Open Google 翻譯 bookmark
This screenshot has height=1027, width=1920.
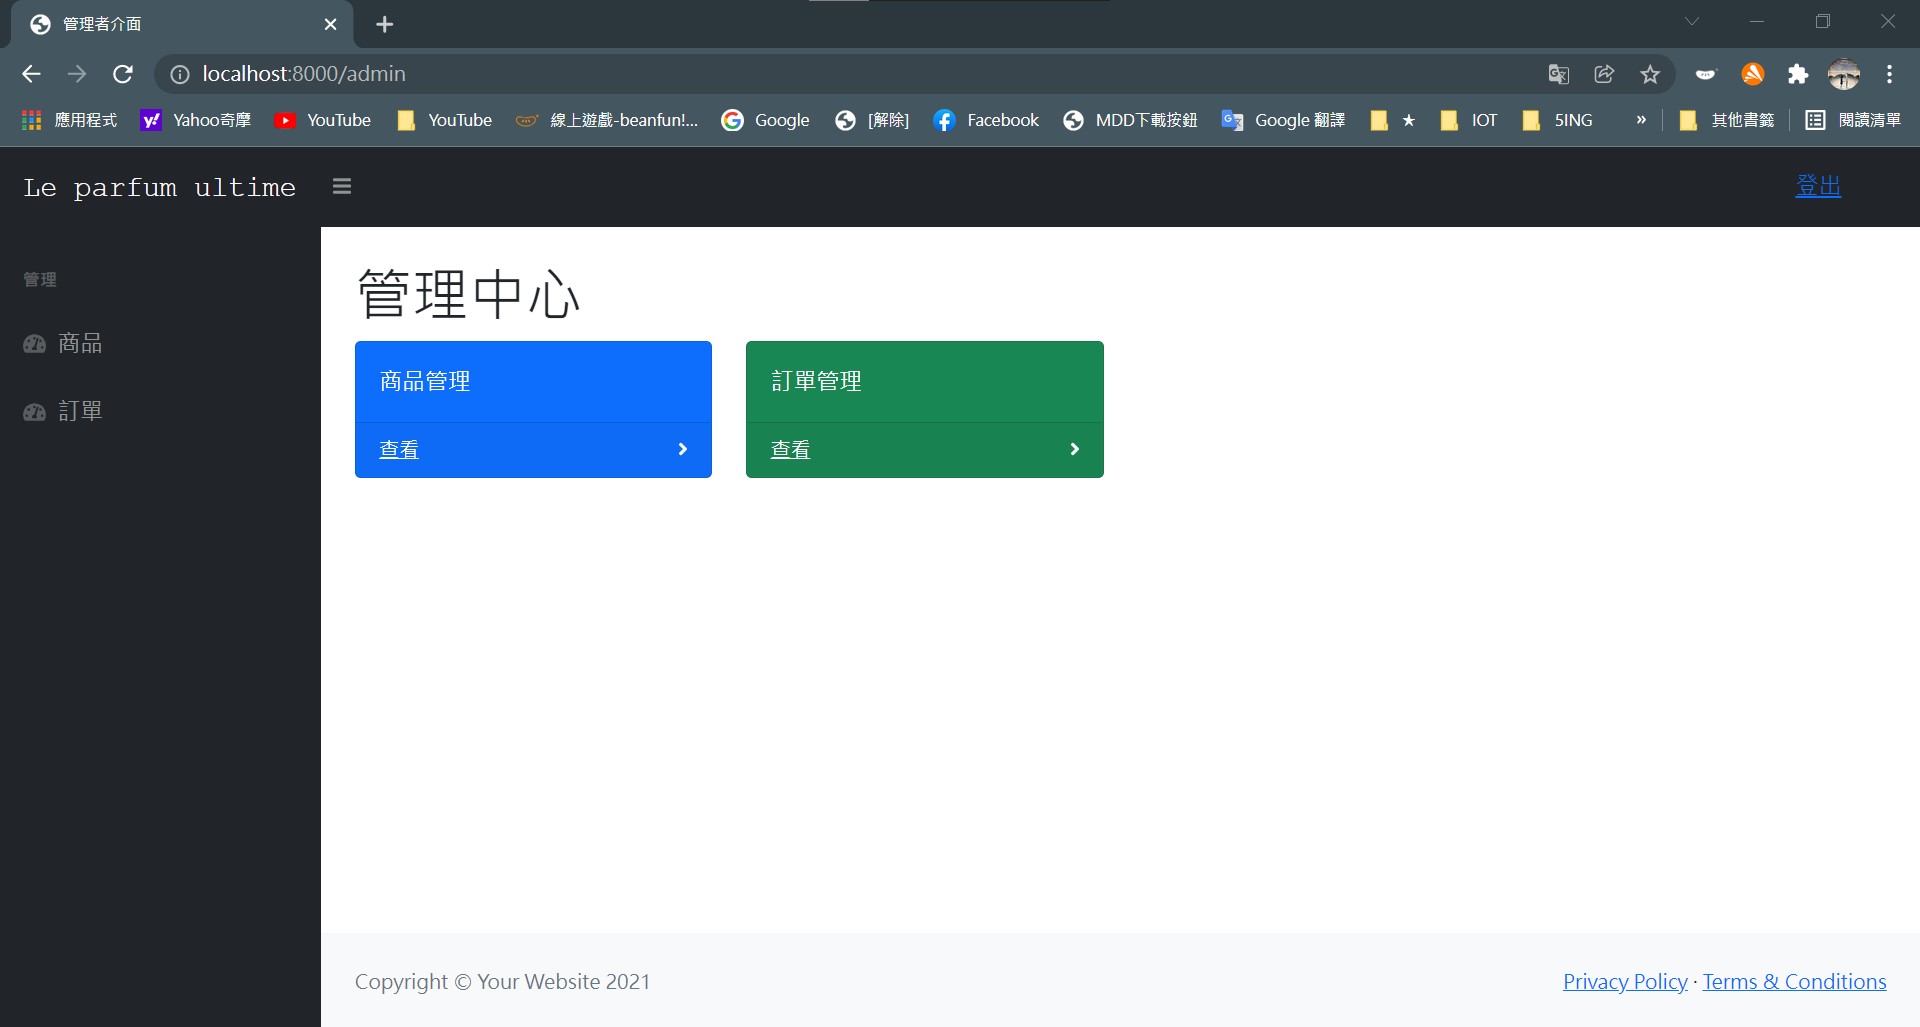1284,120
